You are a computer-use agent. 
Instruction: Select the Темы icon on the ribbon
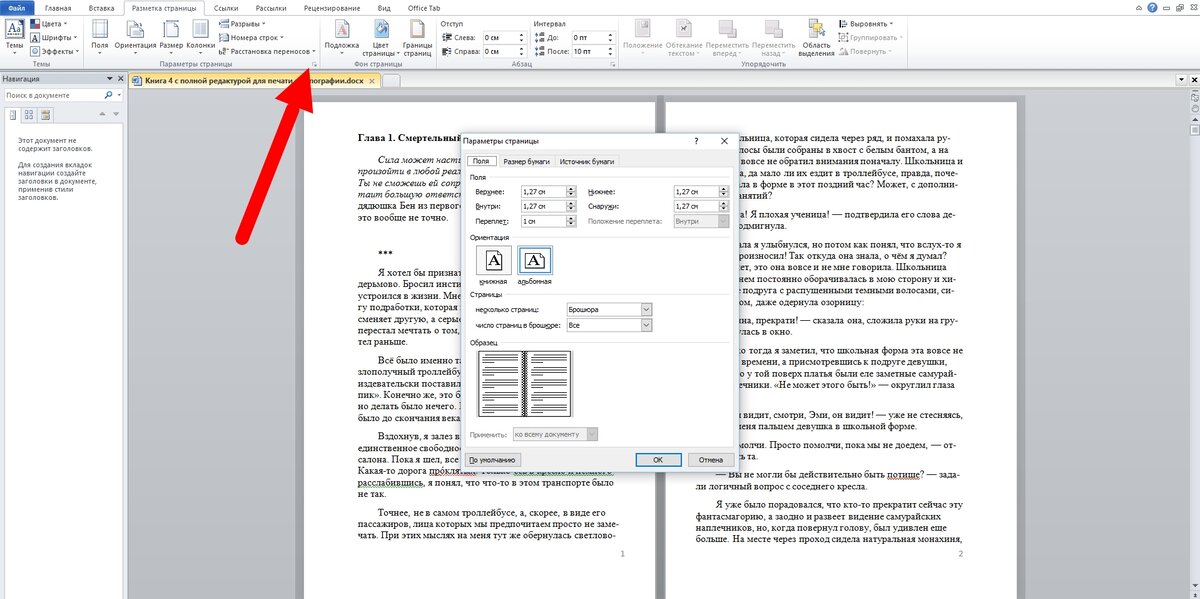[x=14, y=30]
